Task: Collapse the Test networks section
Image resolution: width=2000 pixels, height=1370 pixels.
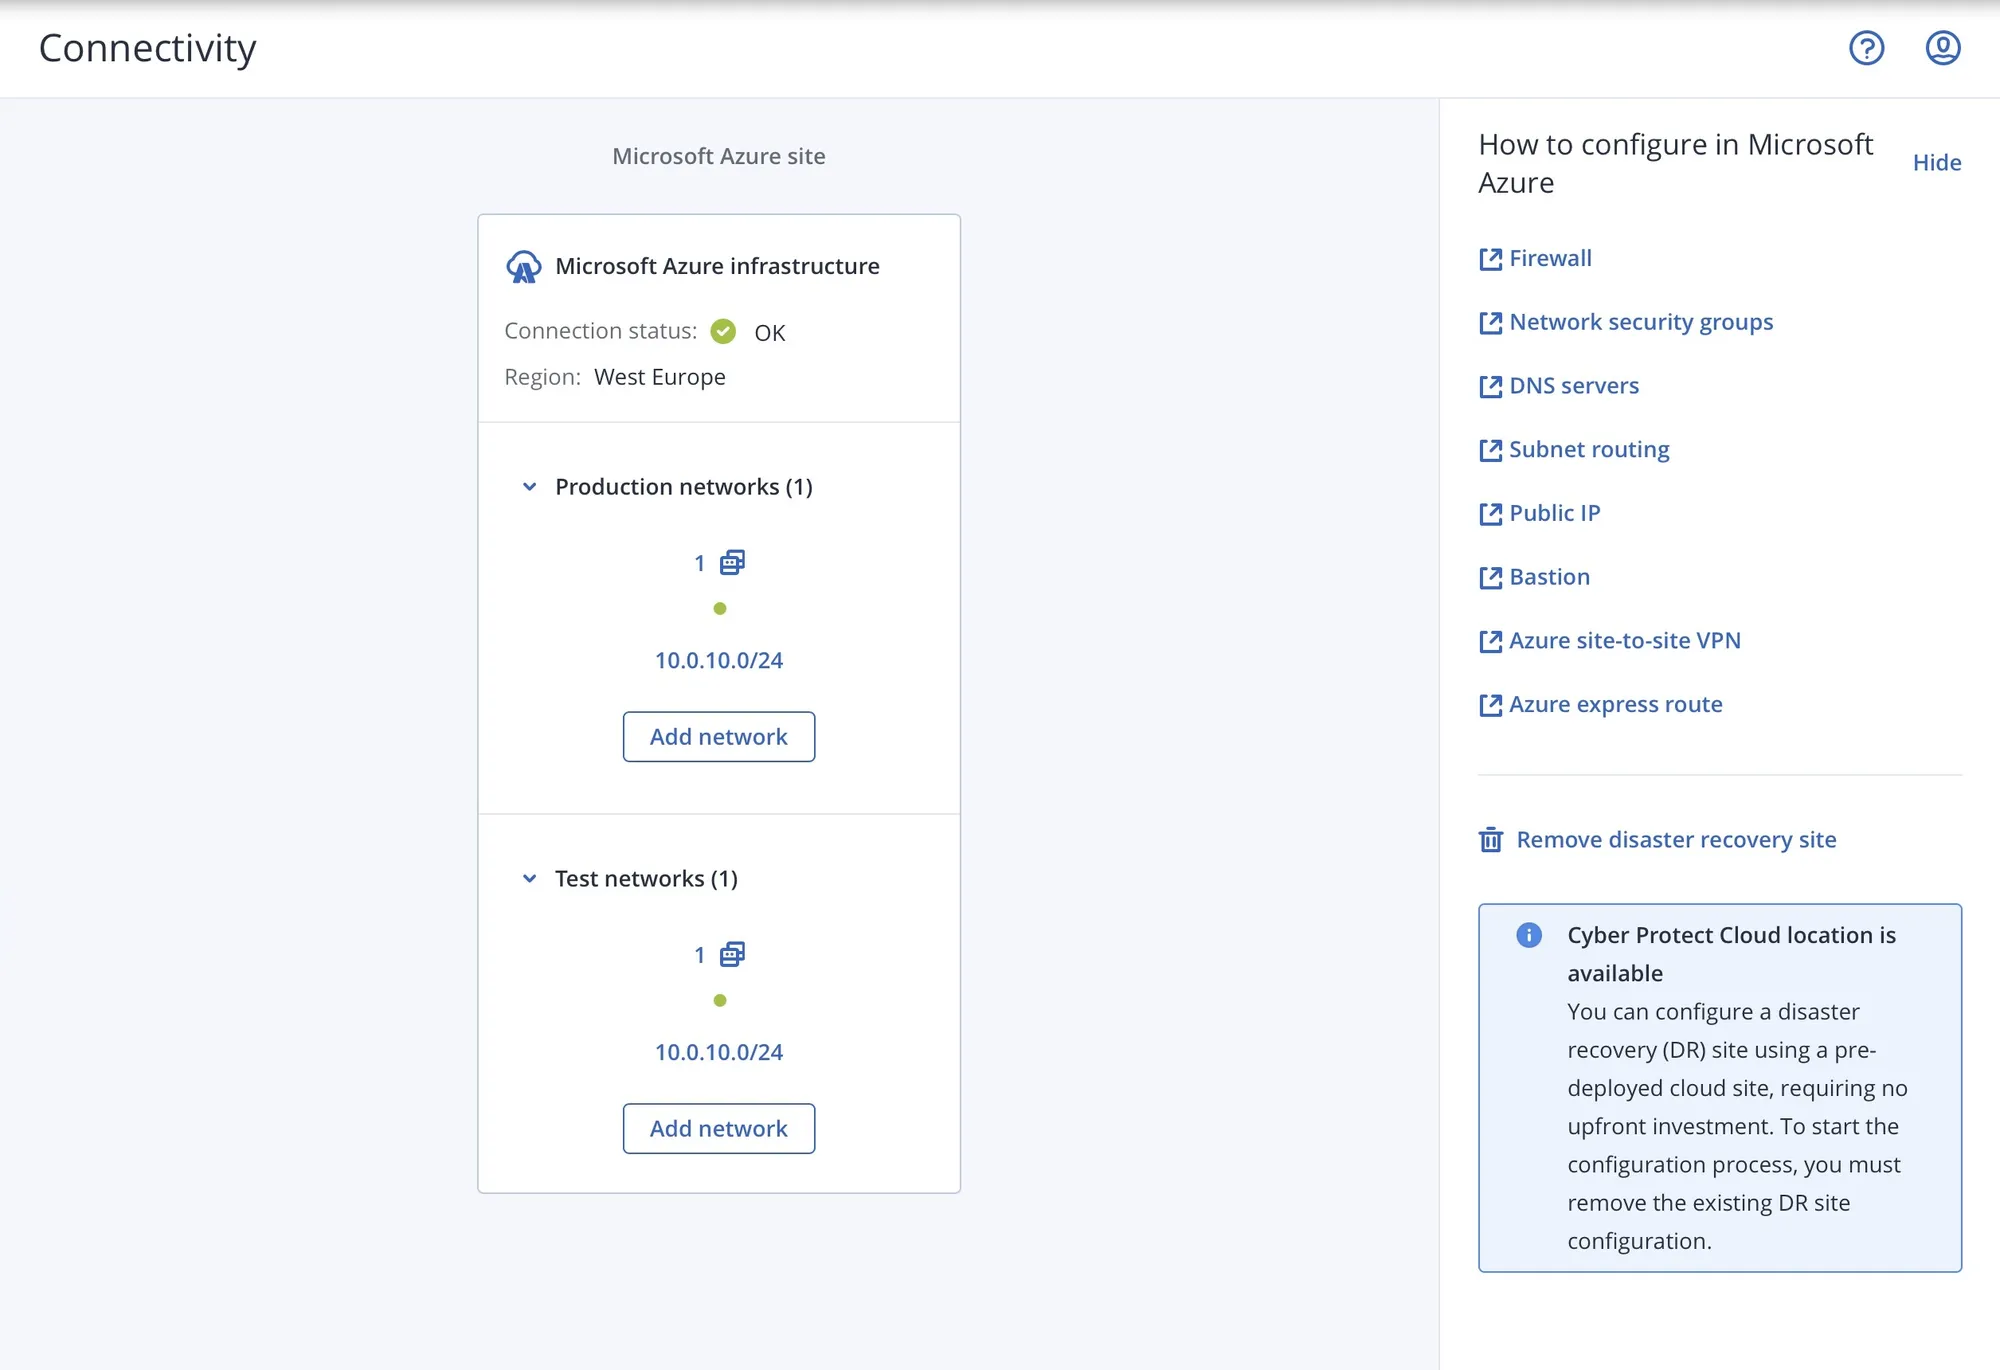Action: [530, 879]
